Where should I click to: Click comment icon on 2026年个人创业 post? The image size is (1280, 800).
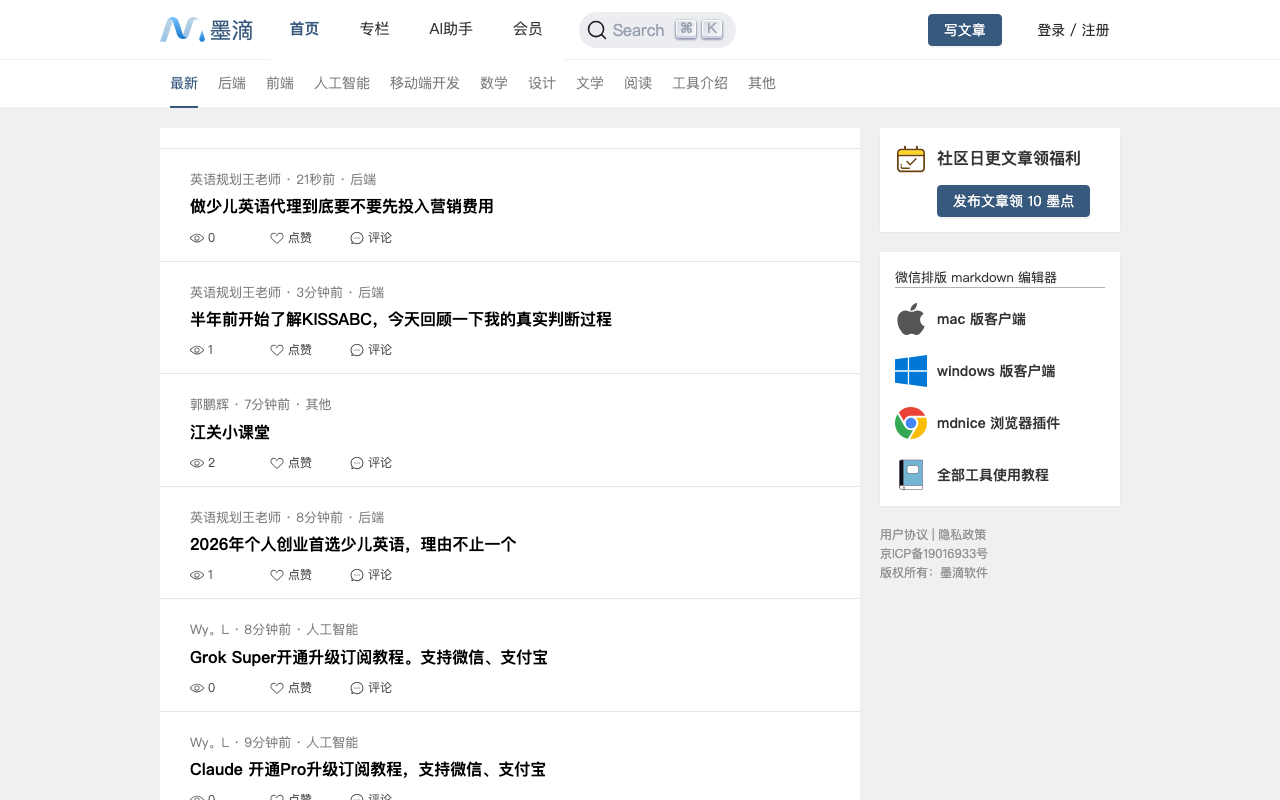click(357, 575)
